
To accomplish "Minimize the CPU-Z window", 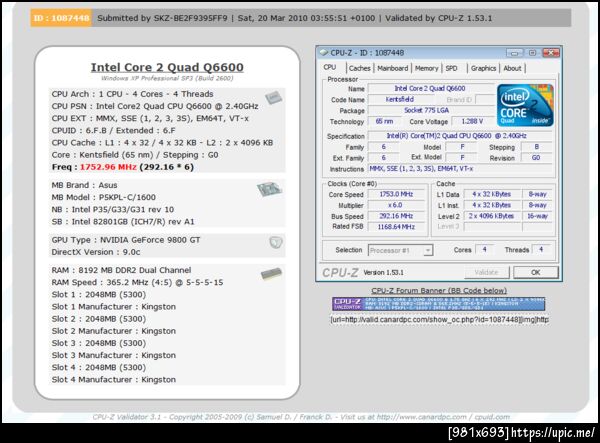I will click(514, 53).
